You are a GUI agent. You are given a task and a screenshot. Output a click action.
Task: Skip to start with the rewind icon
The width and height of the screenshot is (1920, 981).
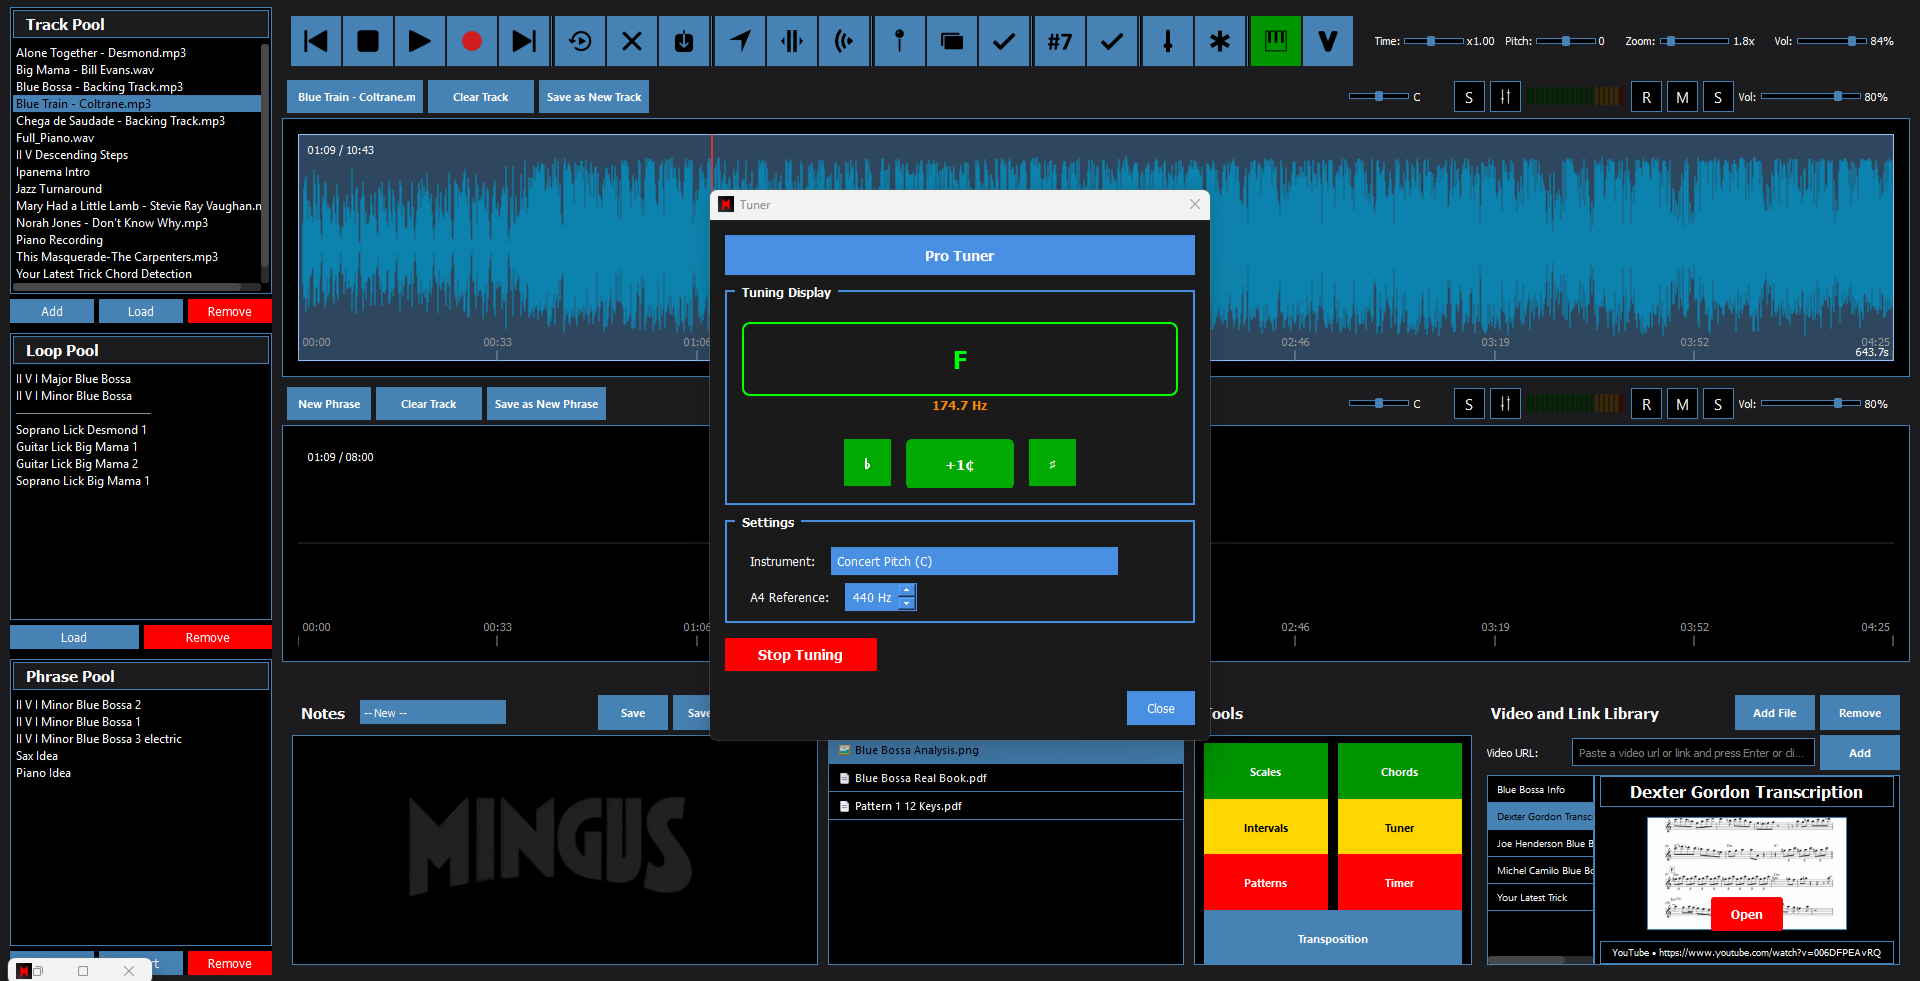pyautogui.click(x=316, y=41)
